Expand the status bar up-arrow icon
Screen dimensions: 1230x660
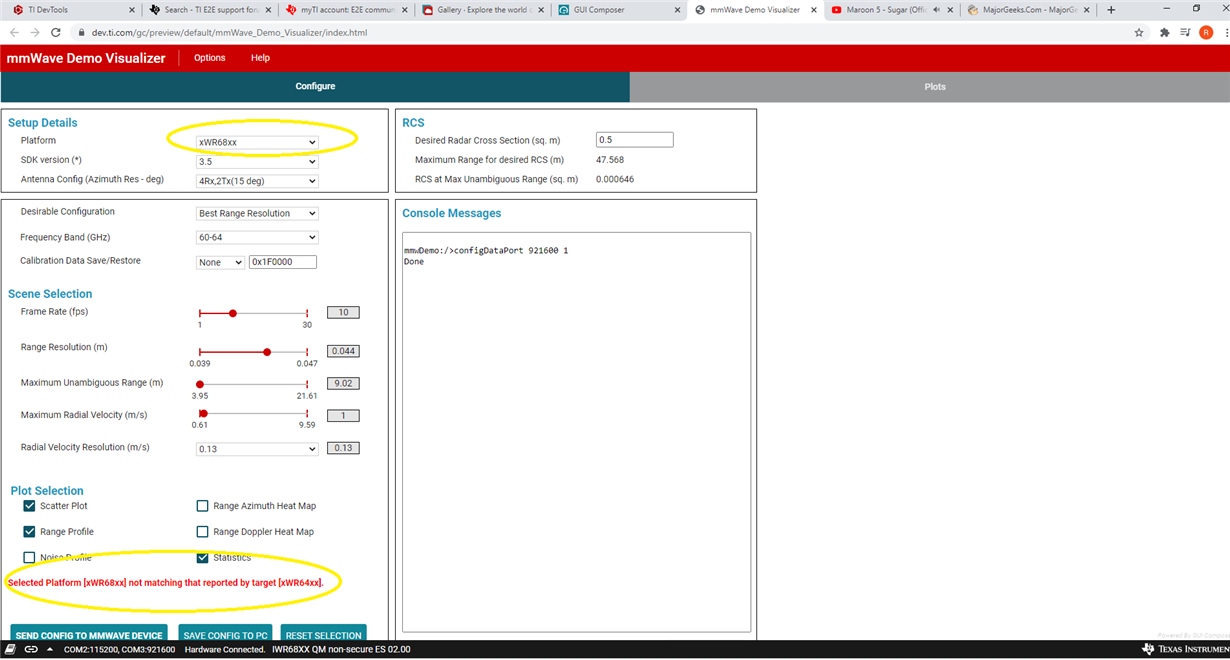pyautogui.click(x=48, y=649)
